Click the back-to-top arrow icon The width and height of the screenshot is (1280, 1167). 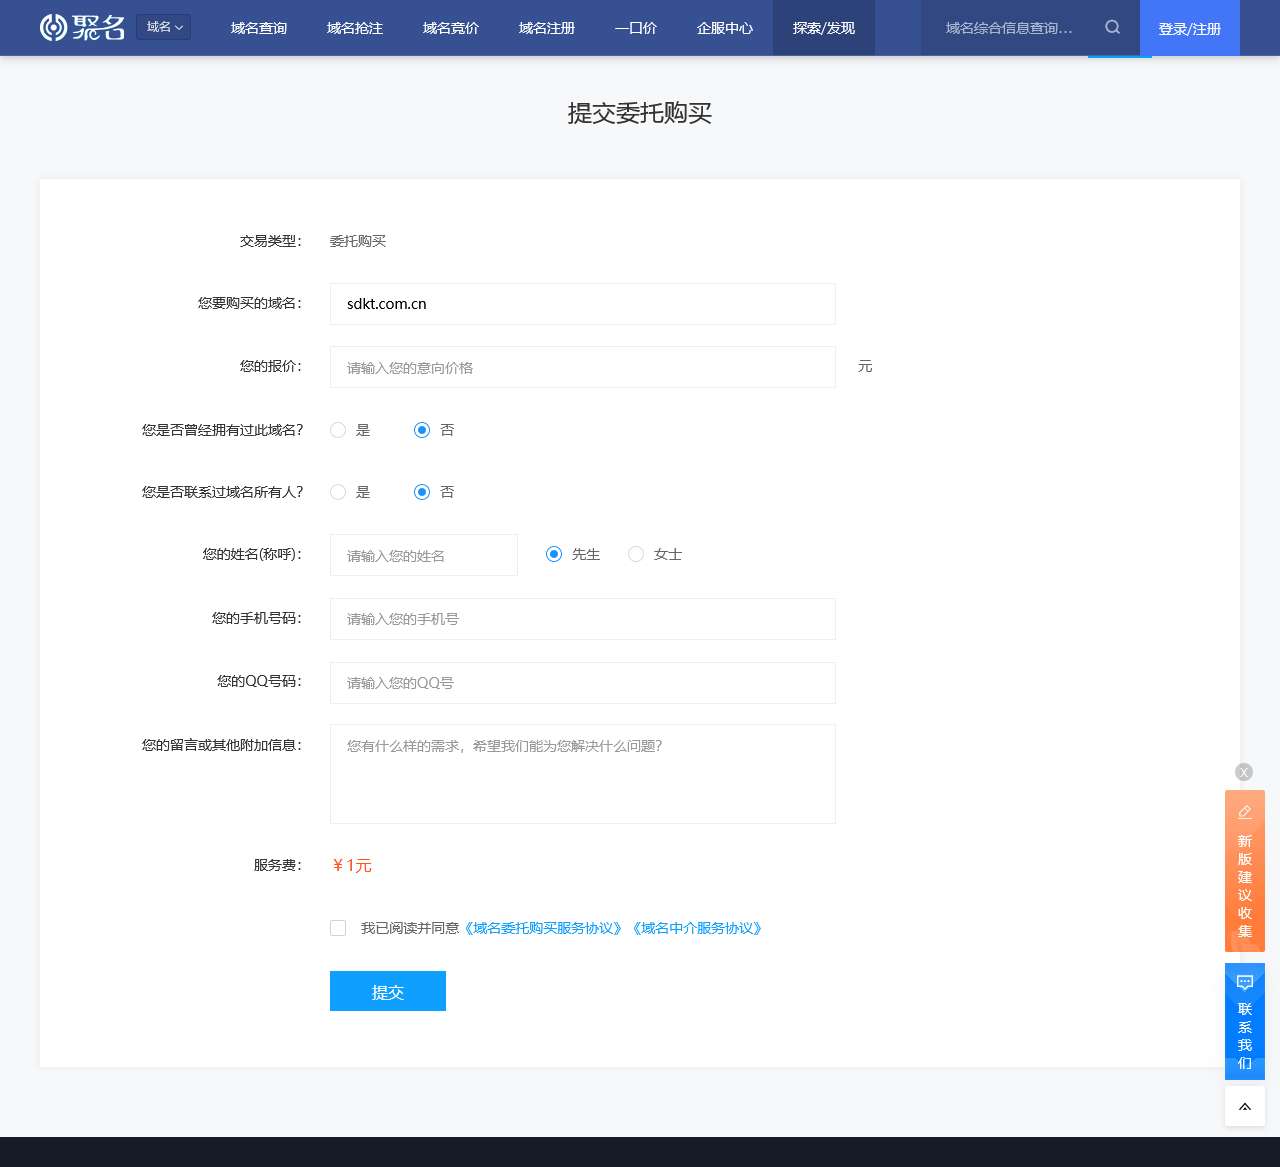tap(1244, 1106)
